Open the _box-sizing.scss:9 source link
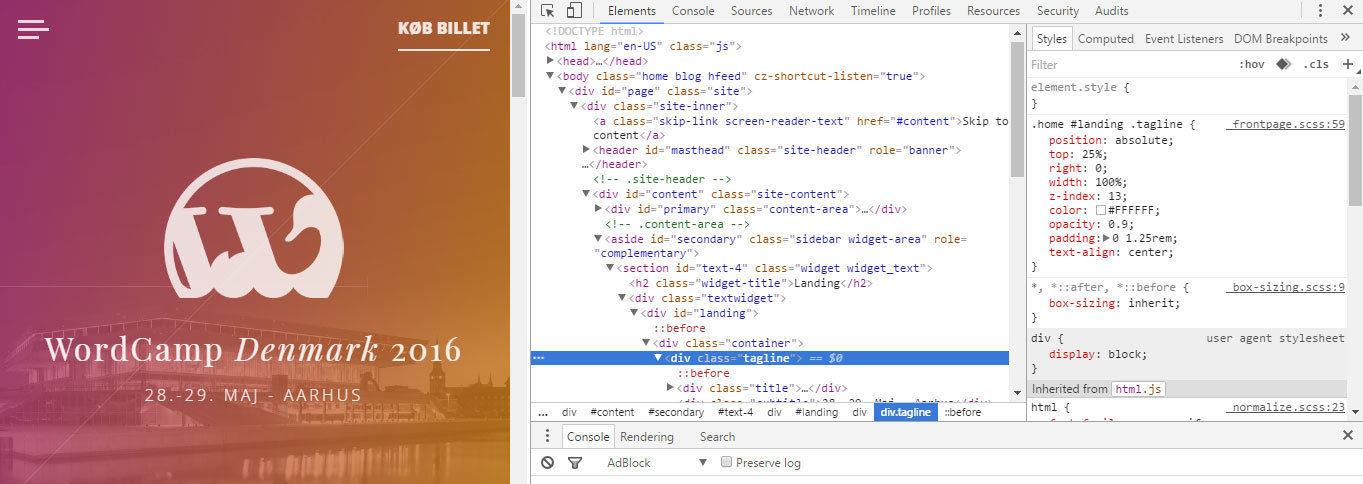 [x=1286, y=287]
